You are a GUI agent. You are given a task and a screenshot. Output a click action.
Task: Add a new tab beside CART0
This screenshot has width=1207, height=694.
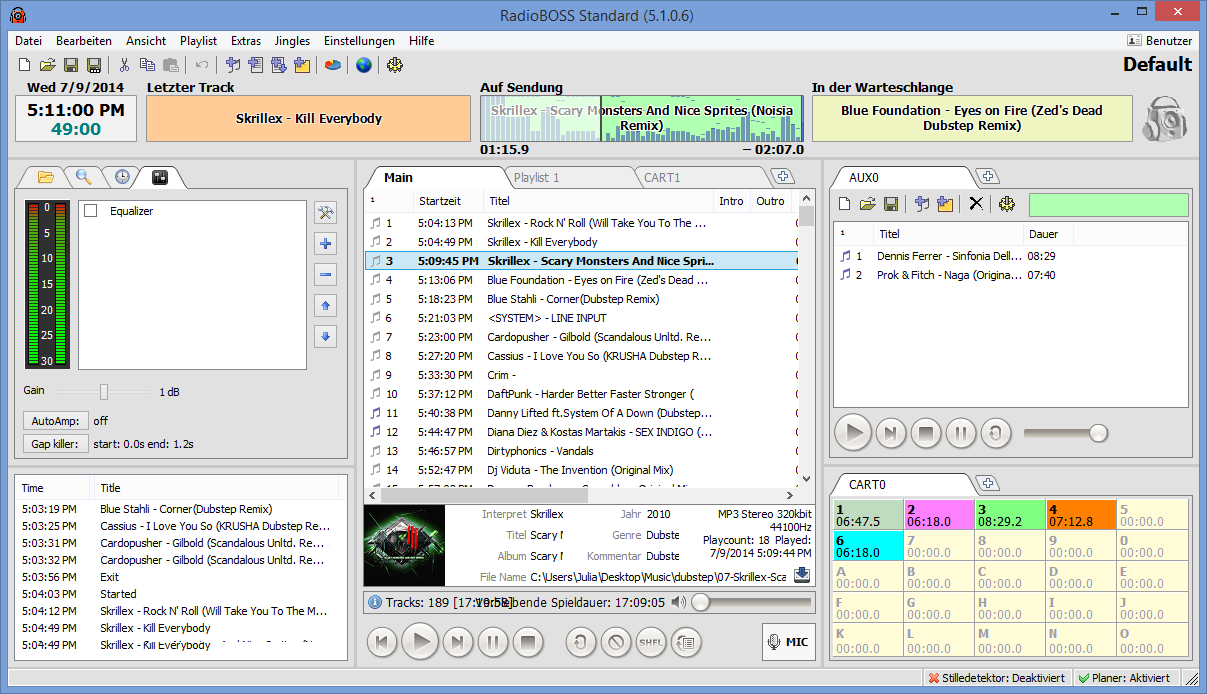pos(988,484)
